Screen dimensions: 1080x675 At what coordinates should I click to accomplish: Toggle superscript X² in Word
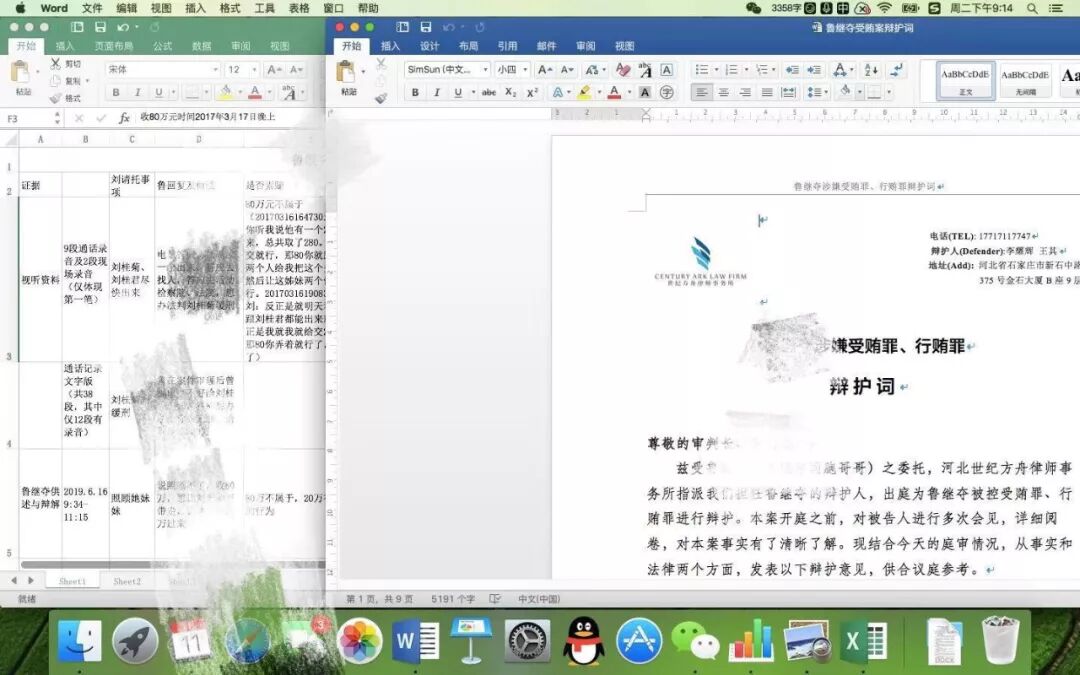[532, 92]
